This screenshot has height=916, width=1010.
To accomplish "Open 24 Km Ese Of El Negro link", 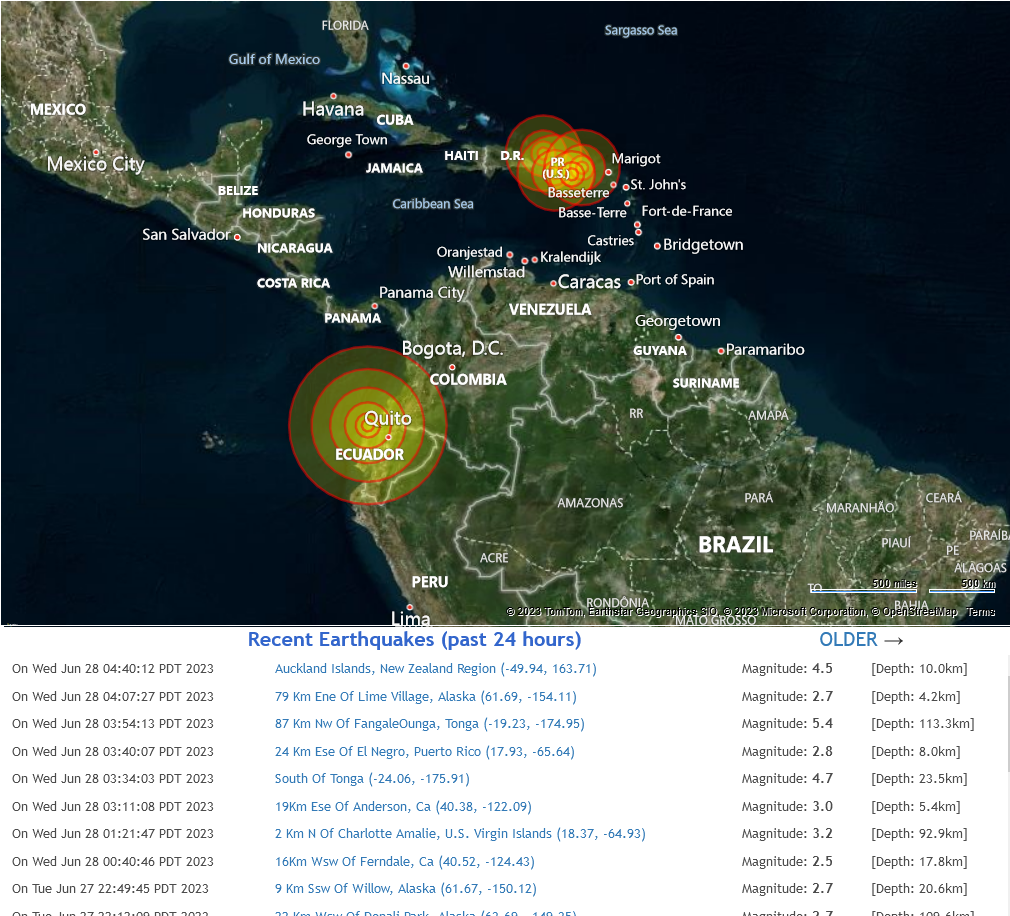I will click(424, 751).
